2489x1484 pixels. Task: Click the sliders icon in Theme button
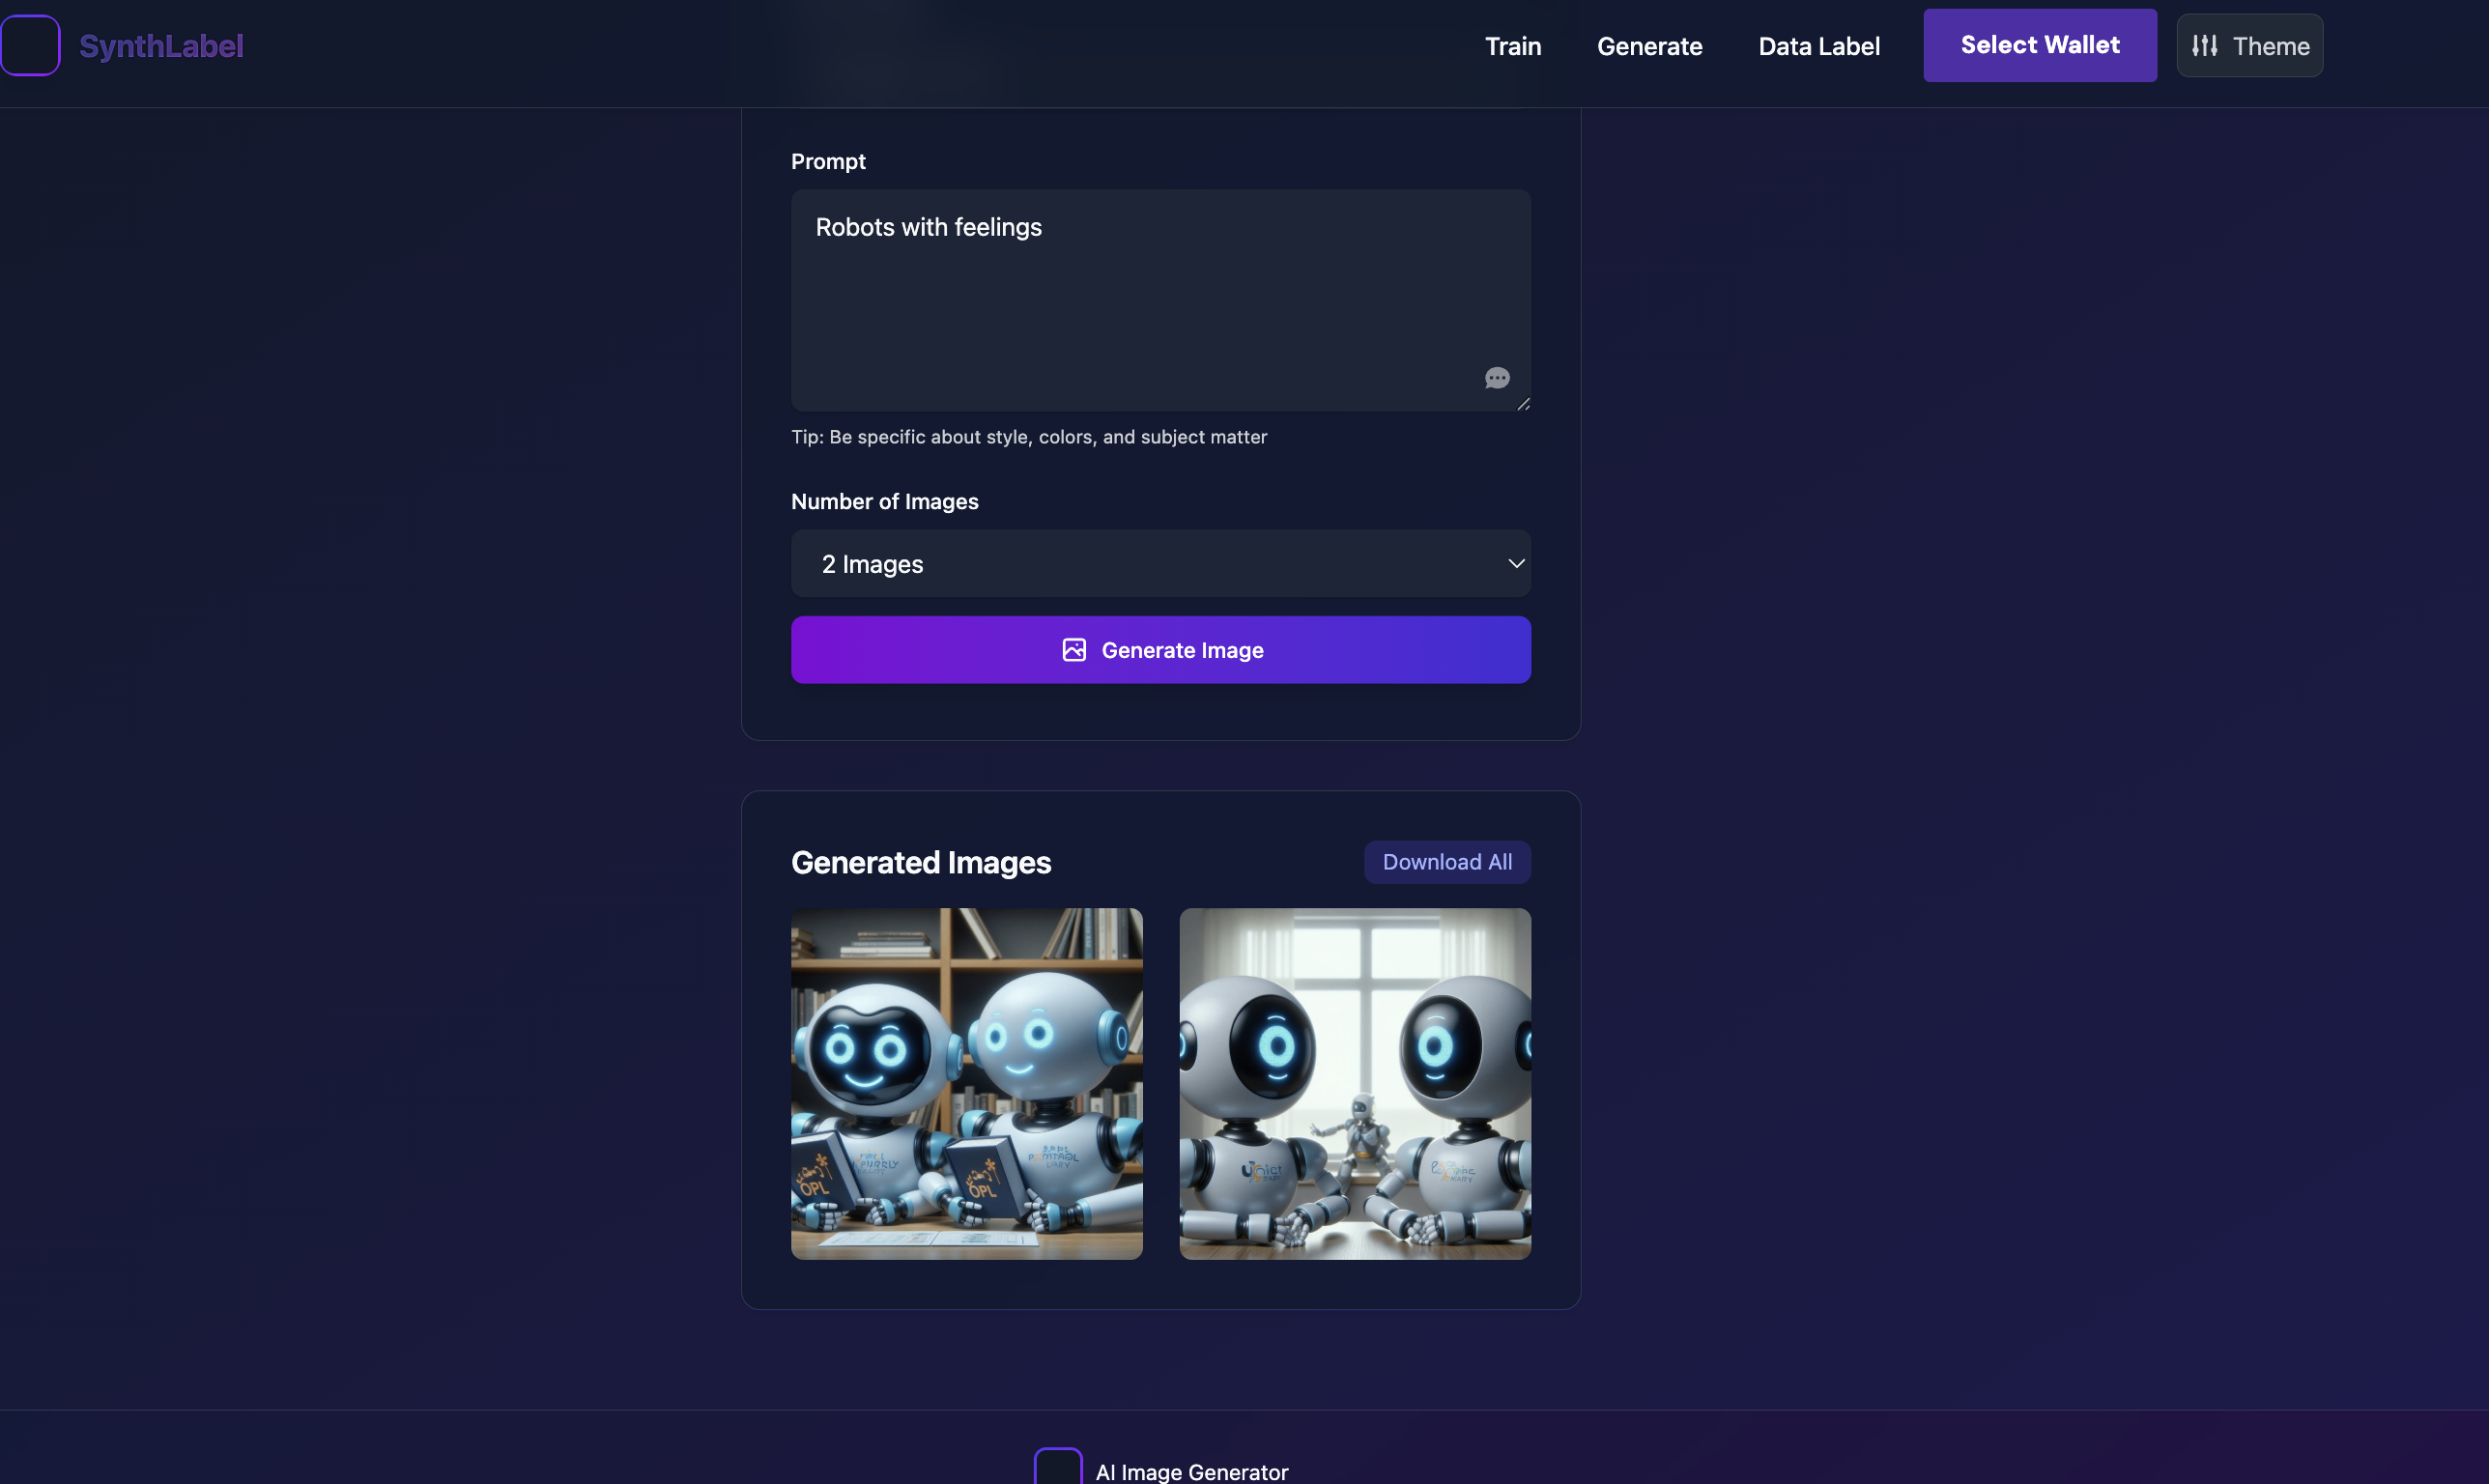click(x=2204, y=46)
